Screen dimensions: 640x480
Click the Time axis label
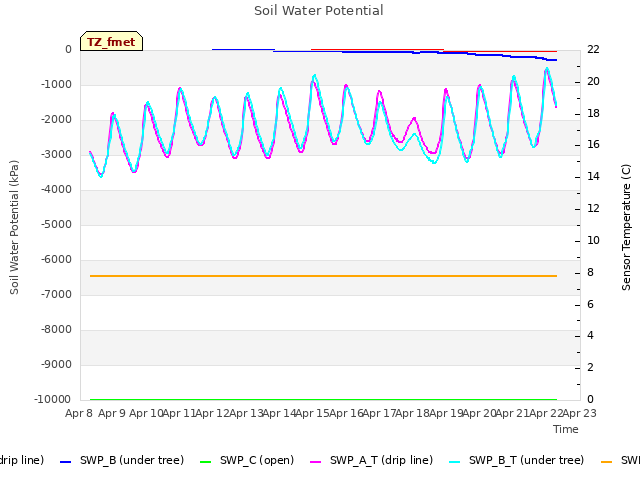point(566,429)
